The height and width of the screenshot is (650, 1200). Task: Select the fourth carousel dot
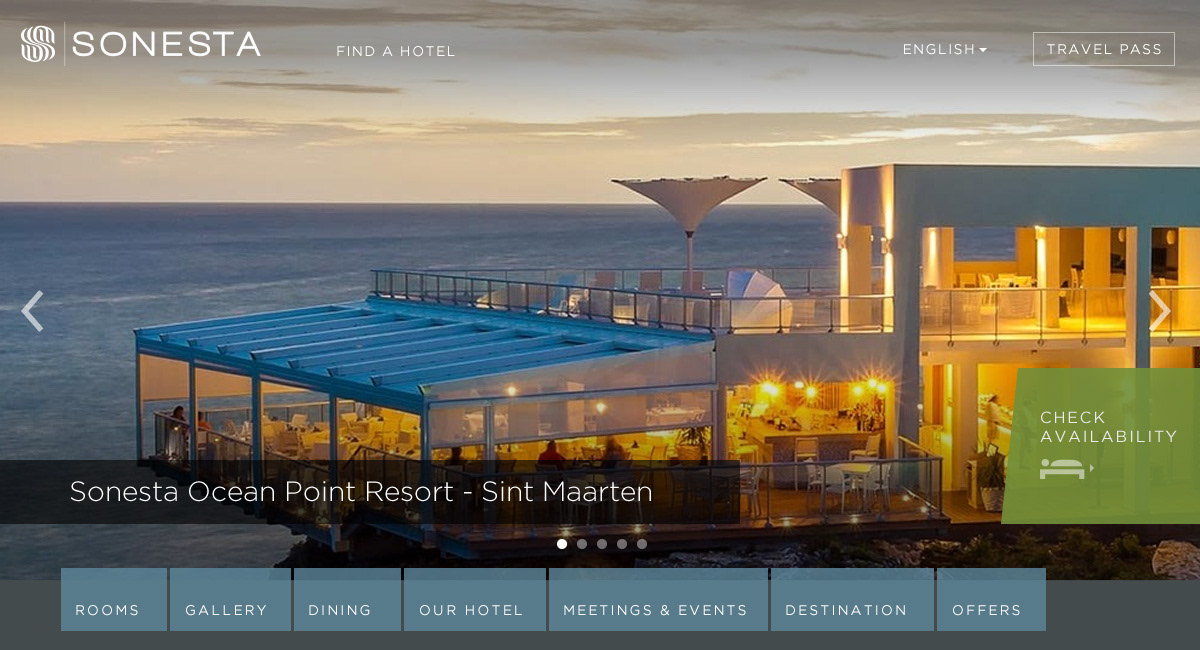622,544
